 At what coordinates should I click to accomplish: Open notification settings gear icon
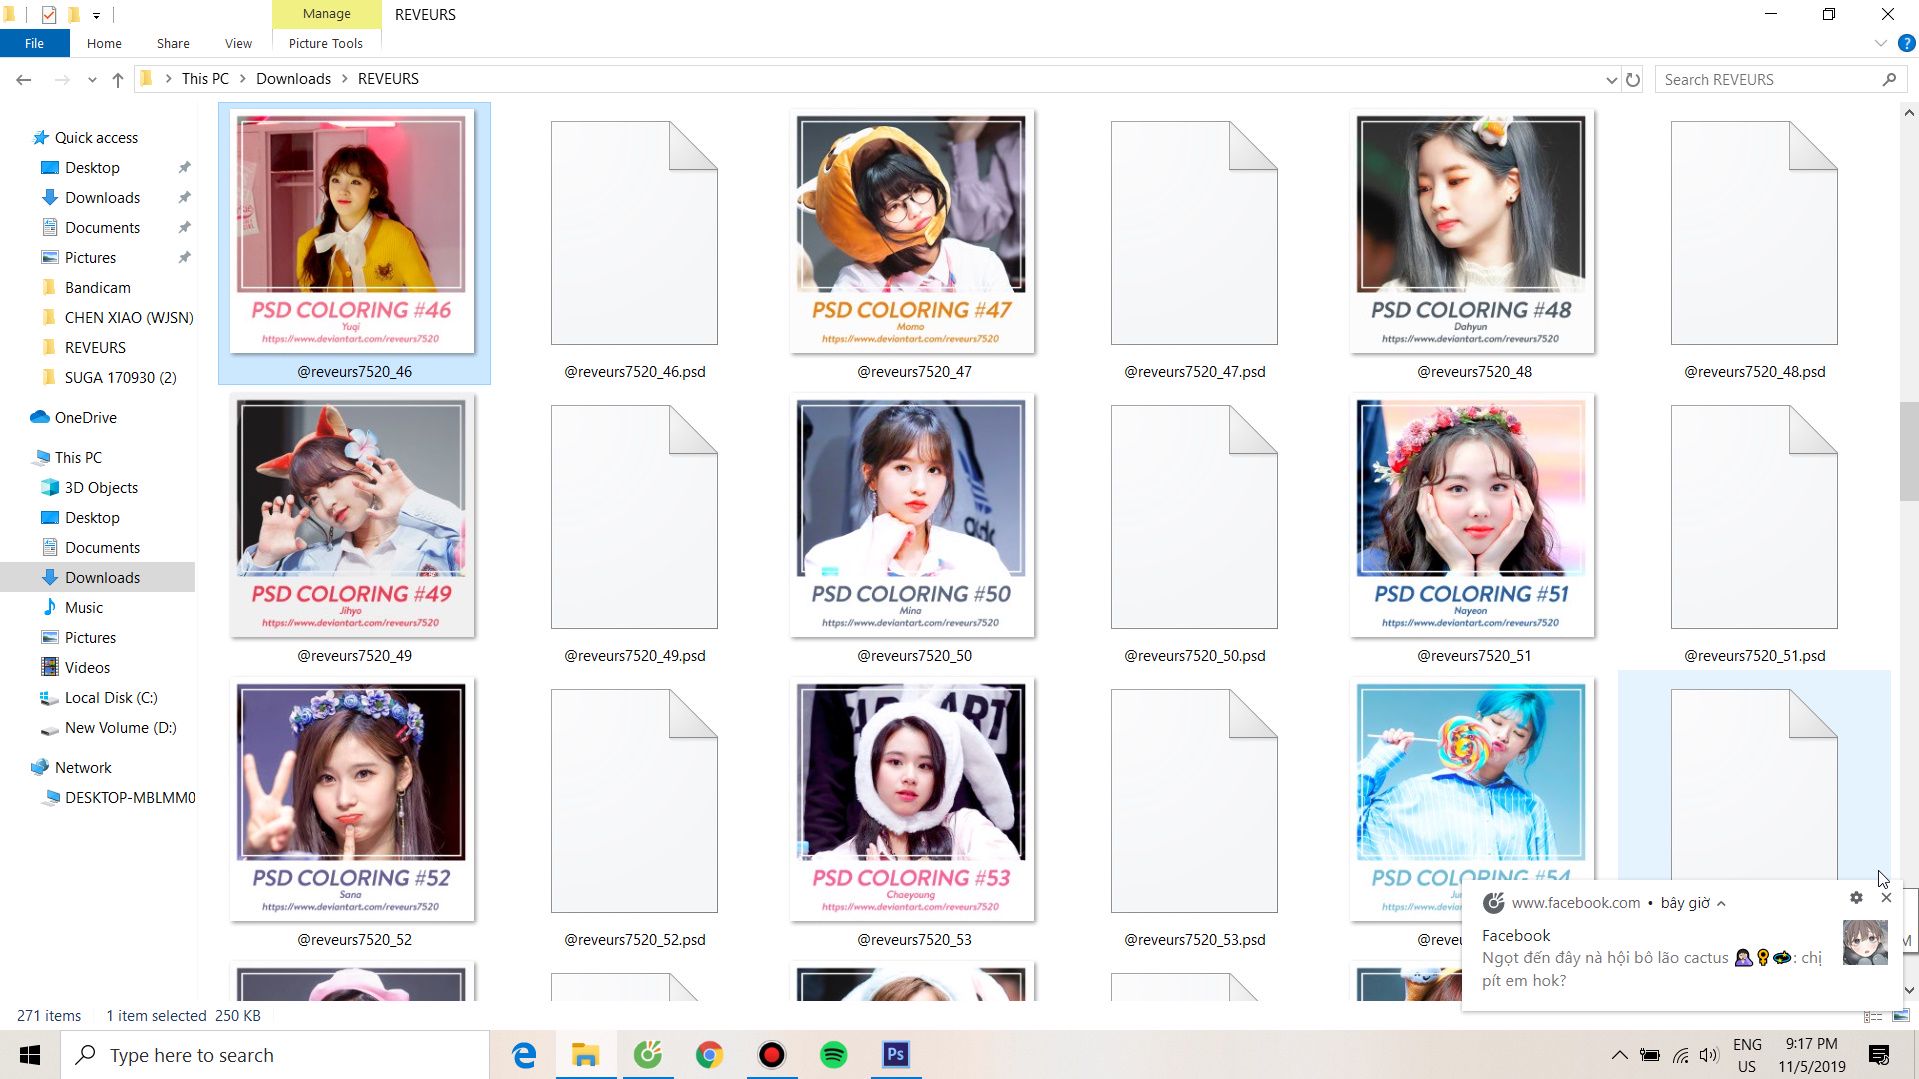coord(1856,898)
